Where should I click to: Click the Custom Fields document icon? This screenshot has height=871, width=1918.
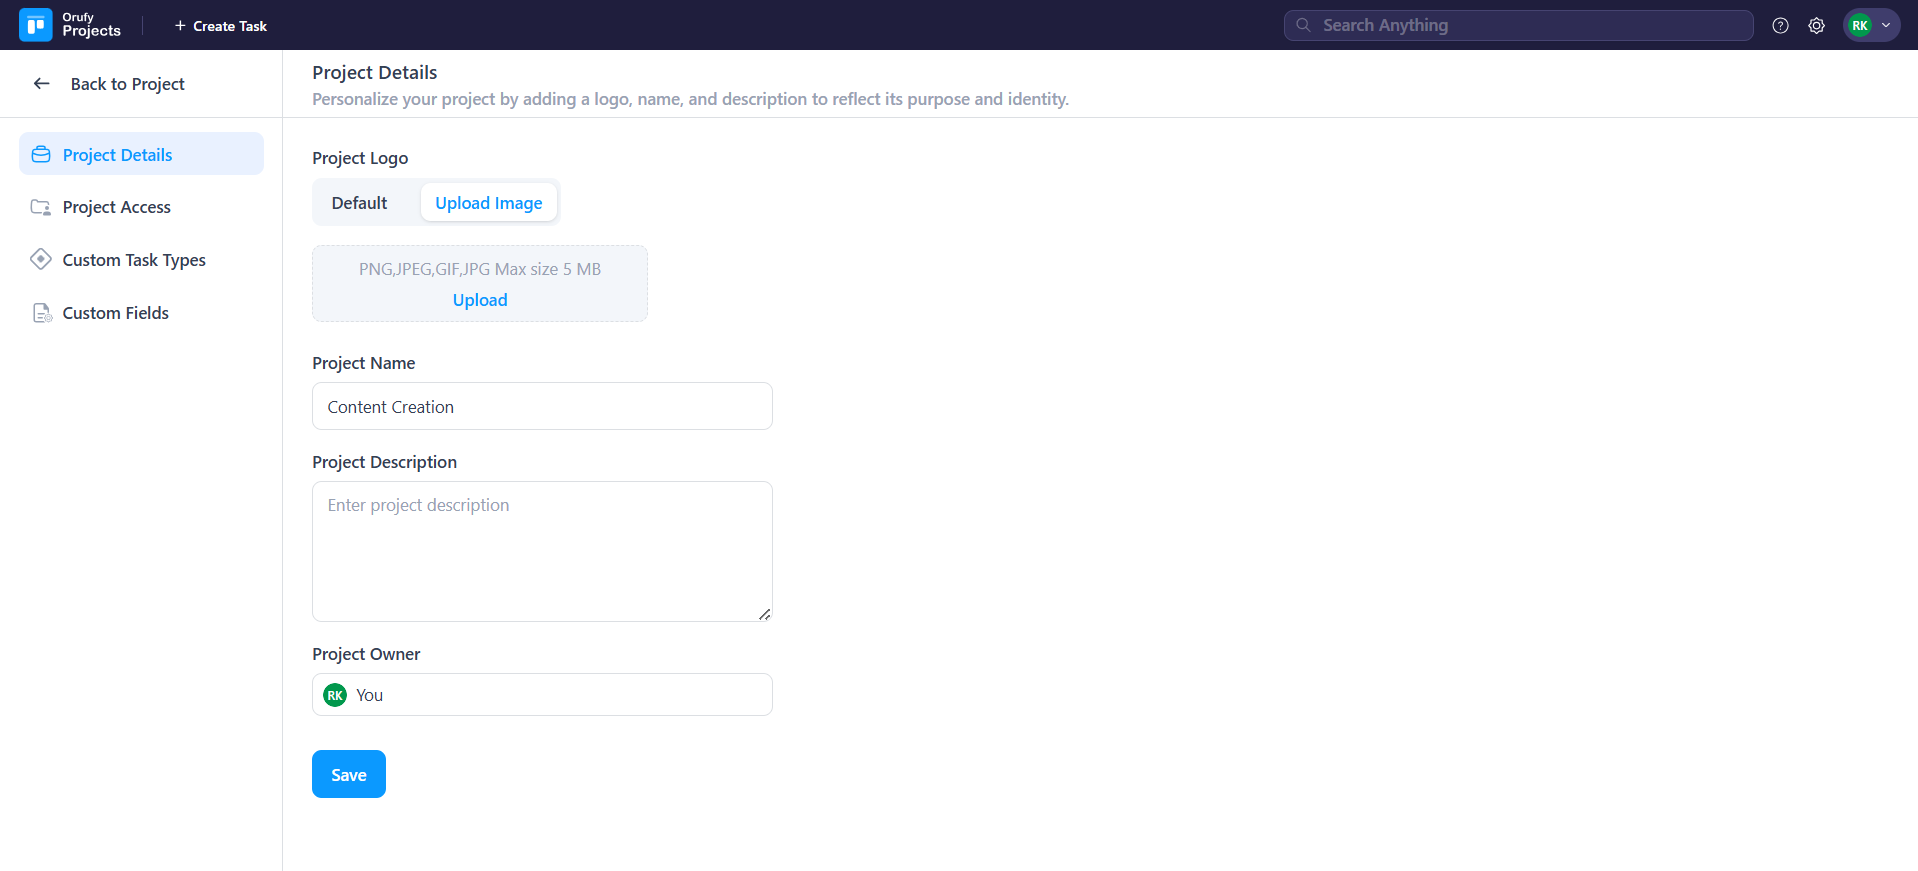[41, 313]
